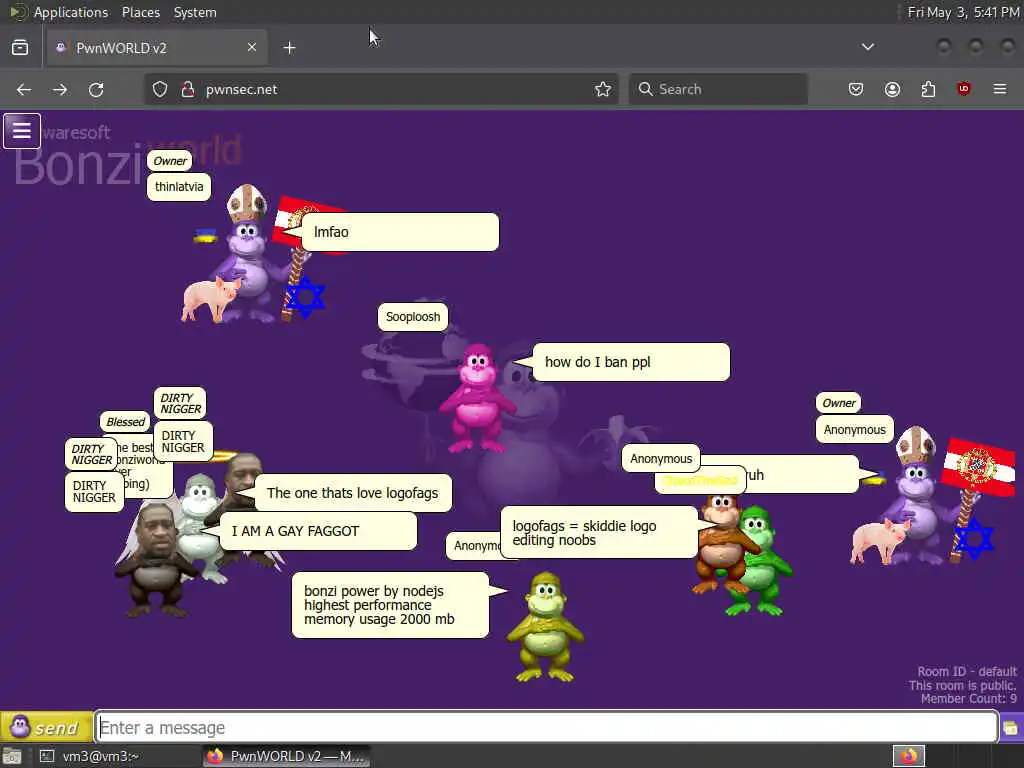
Task: Select the pink Sooploosh Bonzi character
Action: pos(477,398)
